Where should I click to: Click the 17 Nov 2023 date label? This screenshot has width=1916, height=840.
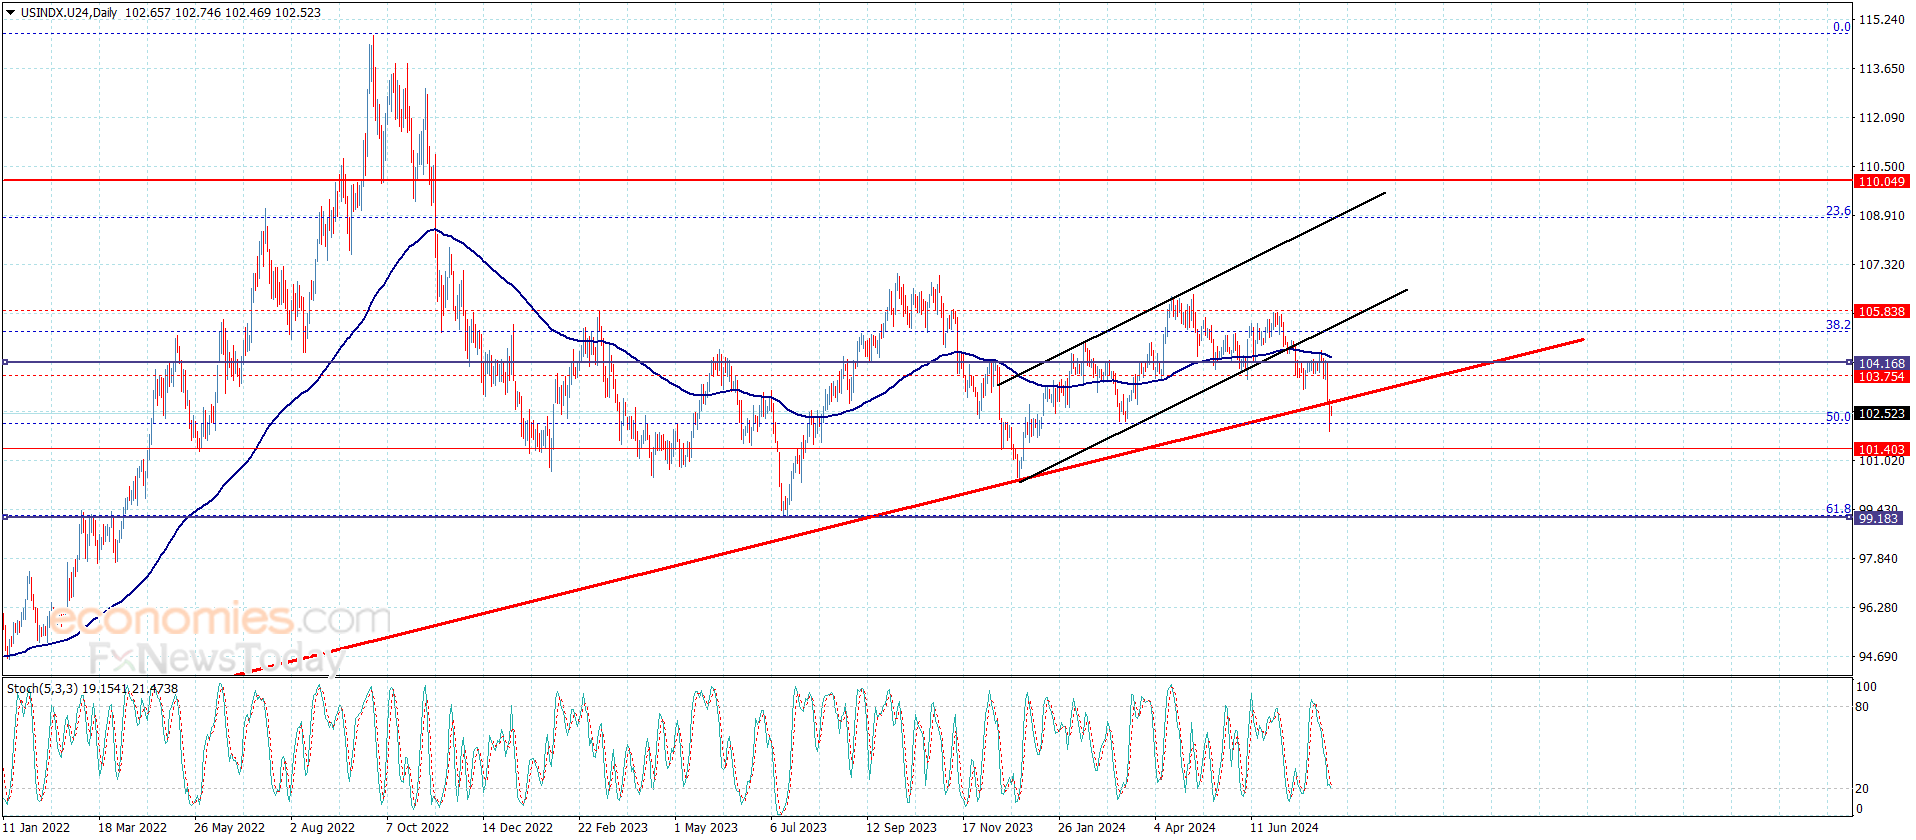997,827
